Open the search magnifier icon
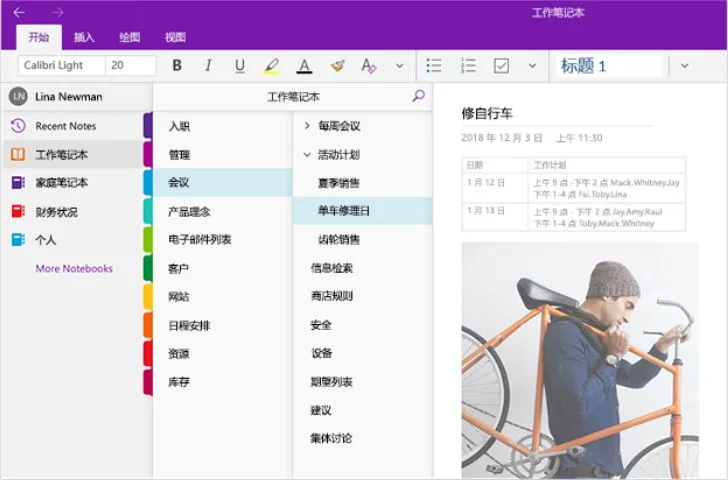Image resolution: width=728 pixels, height=480 pixels. click(418, 96)
